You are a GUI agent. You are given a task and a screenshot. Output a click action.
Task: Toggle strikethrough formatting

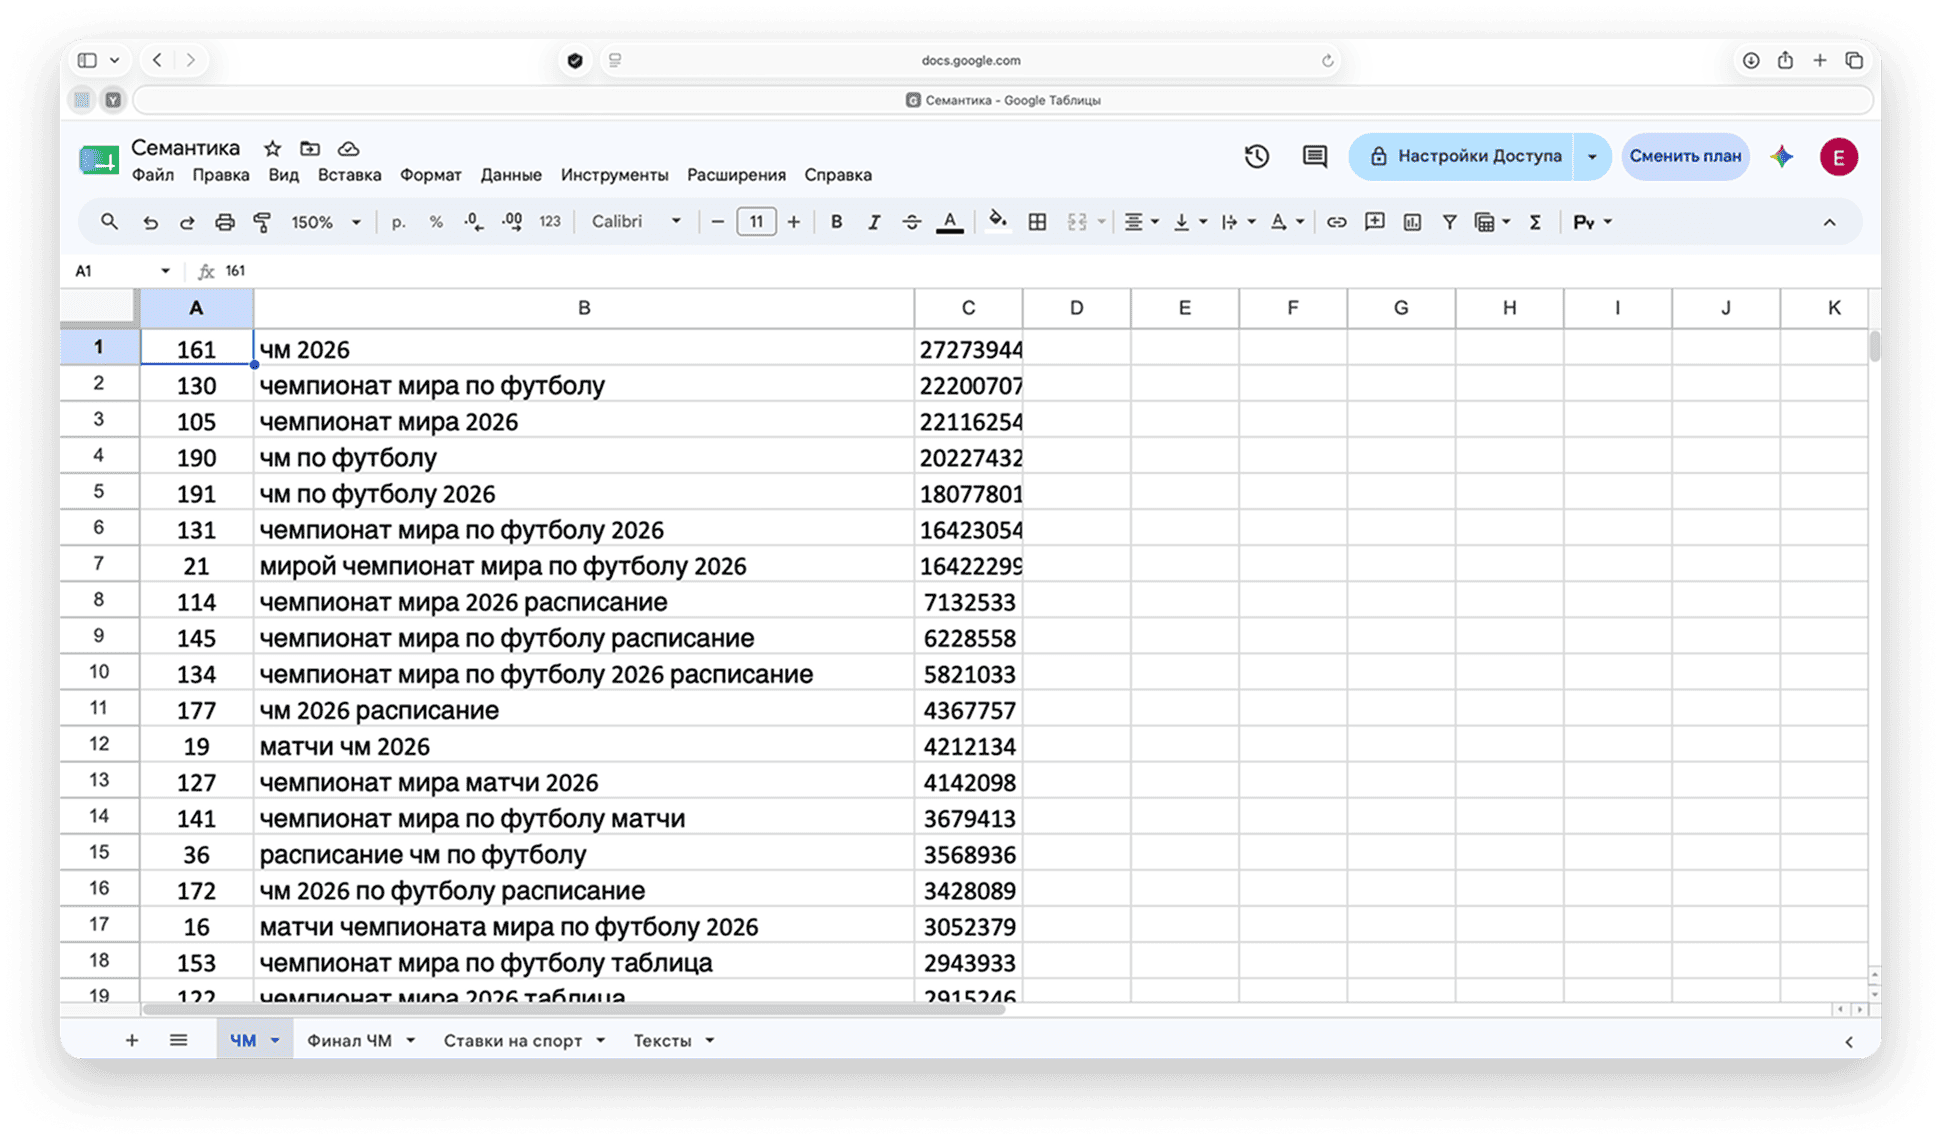(x=912, y=222)
